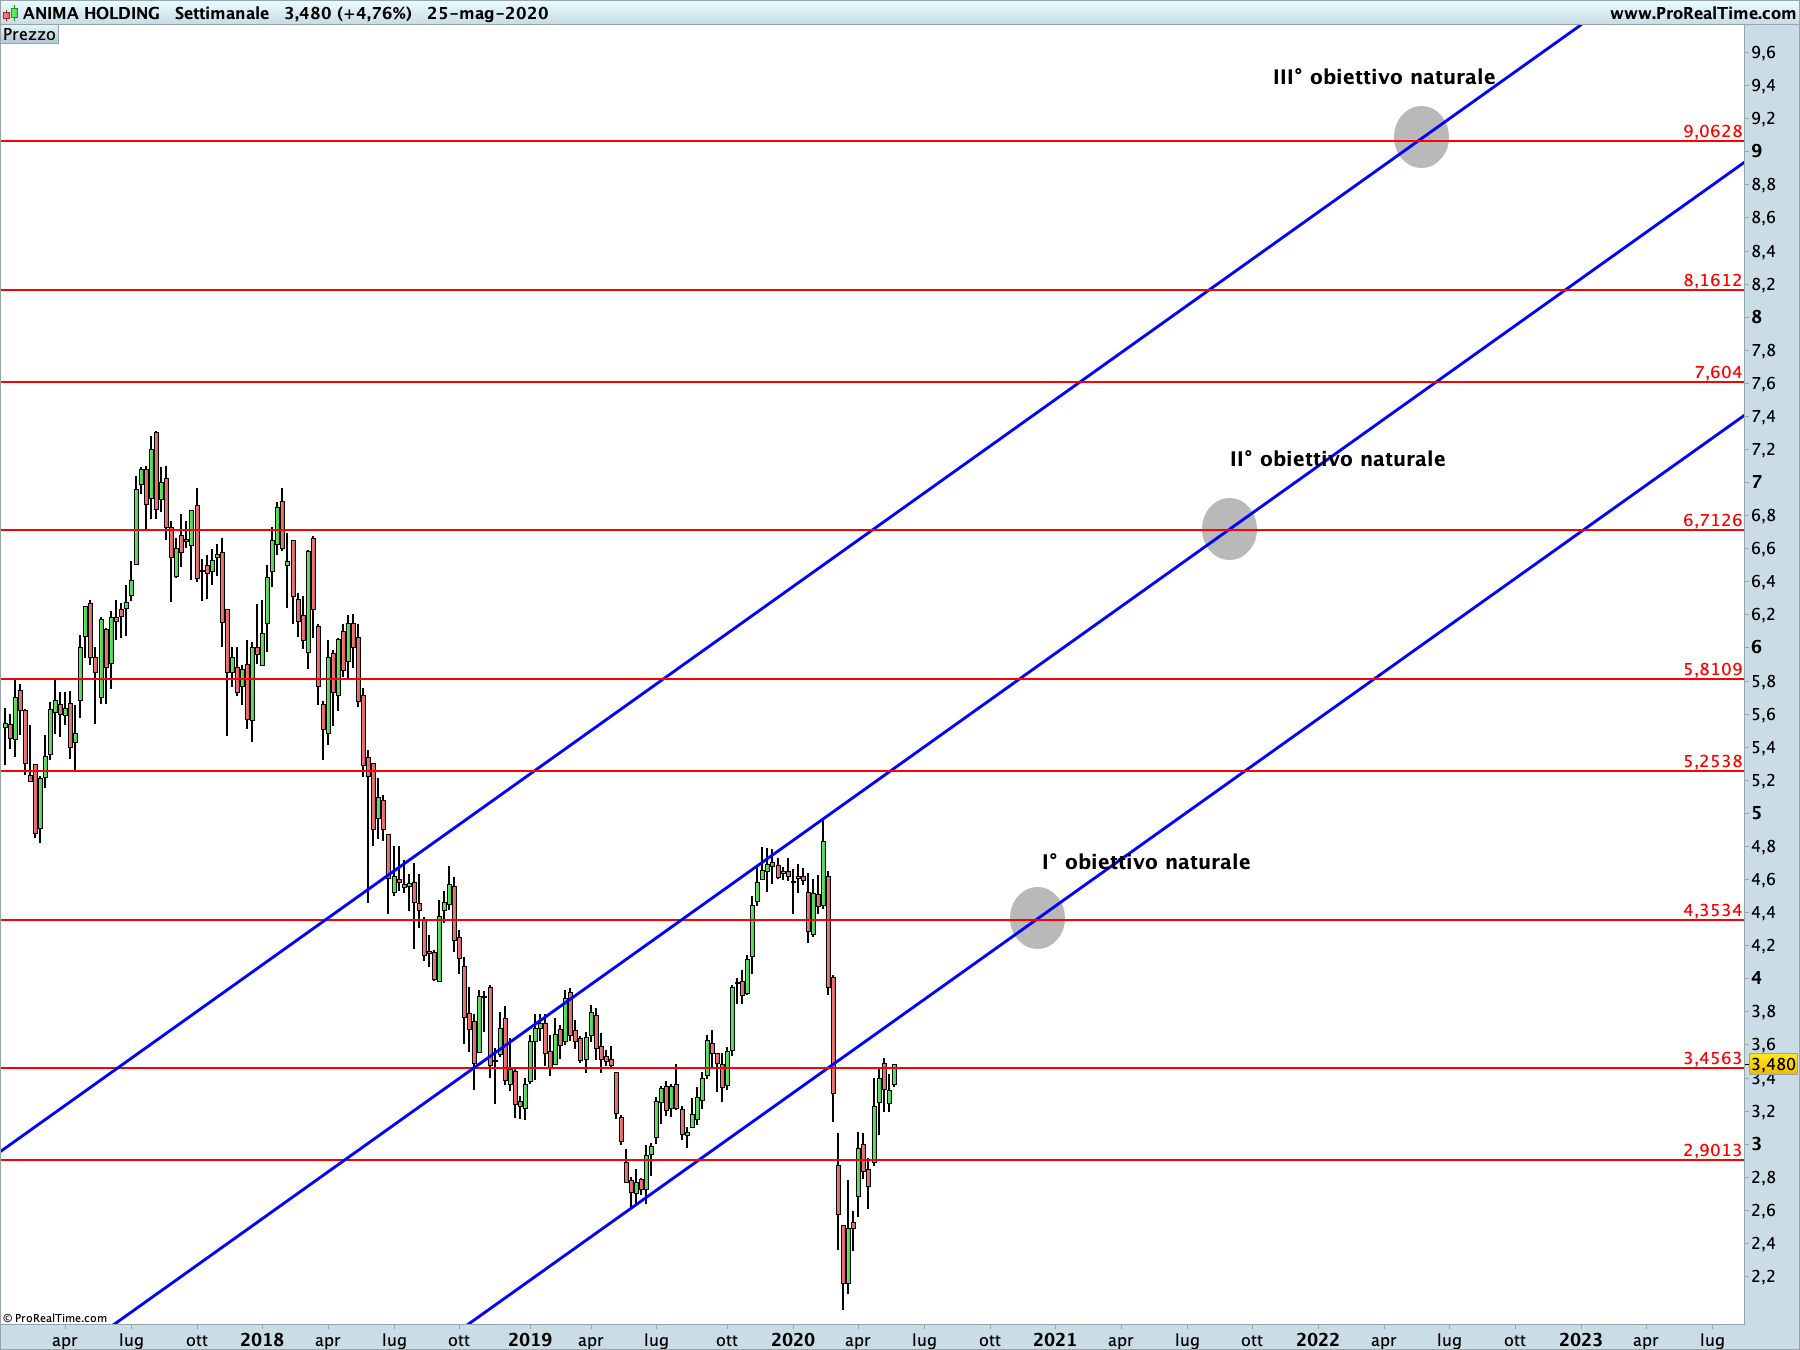The width and height of the screenshot is (1800, 1350).
Task: Click the II° obiettivo naturale text annotation
Action: click(1337, 460)
